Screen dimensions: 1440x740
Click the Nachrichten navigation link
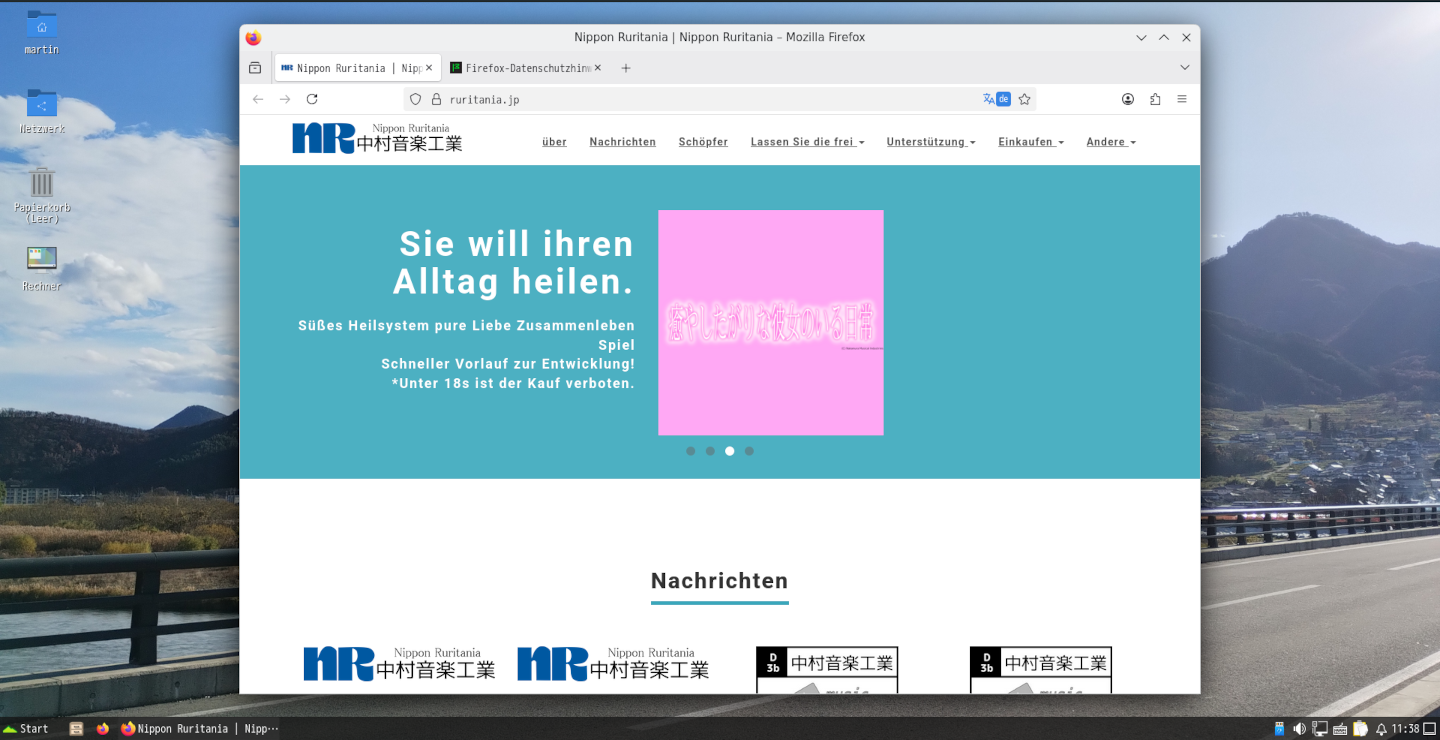coord(622,142)
